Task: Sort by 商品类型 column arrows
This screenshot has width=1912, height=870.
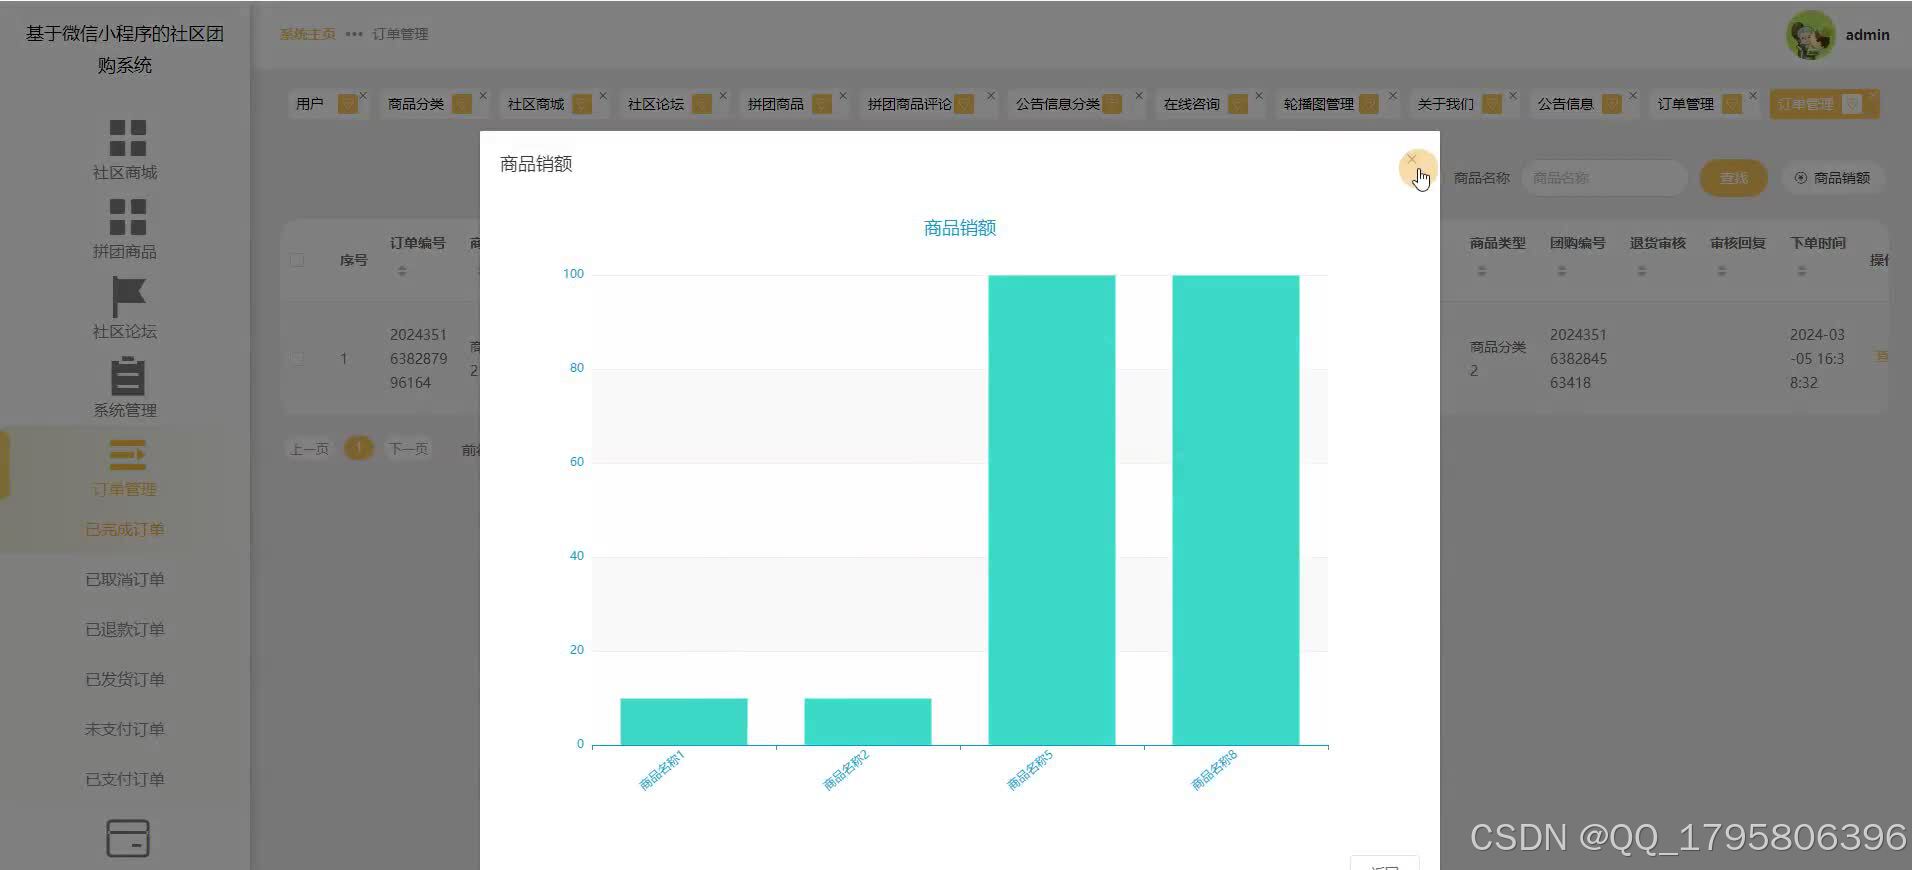Action: point(1482,271)
